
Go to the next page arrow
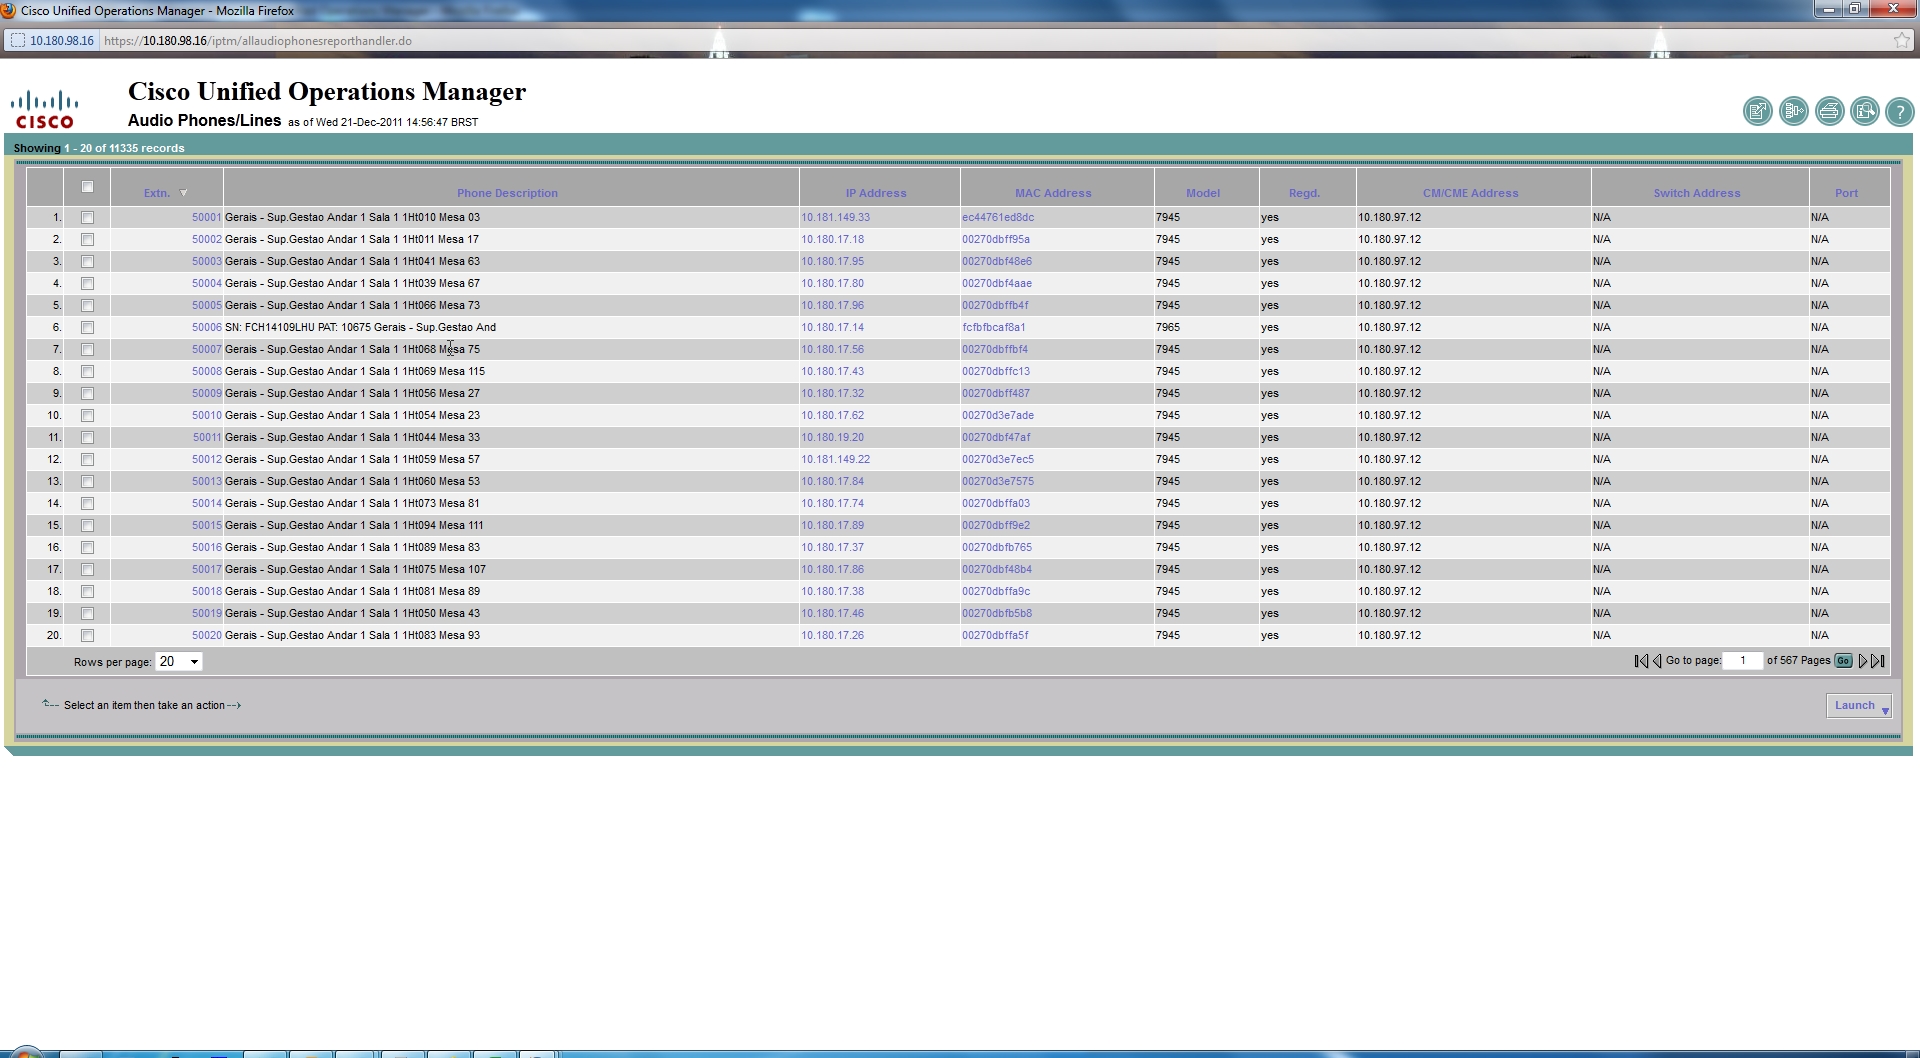click(x=1862, y=661)
